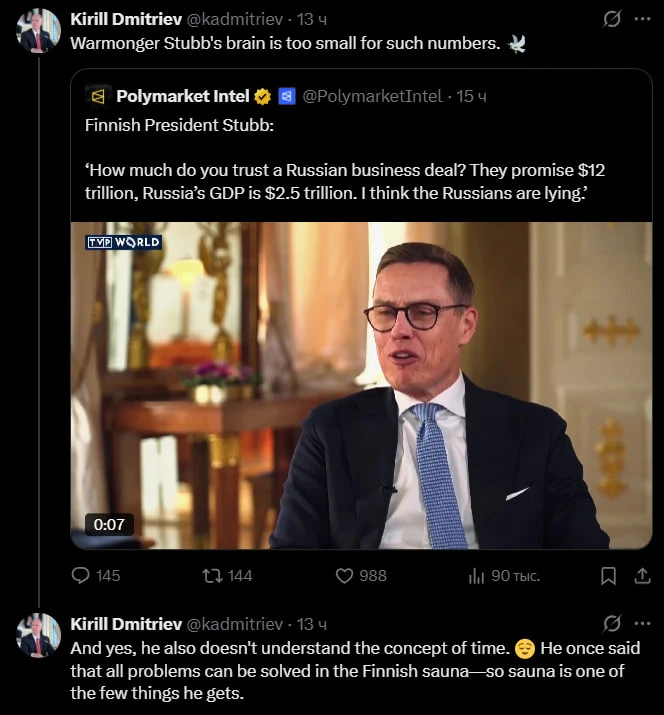This screenshot has height=715, width=664.
Task: Open Kirill Dmitriev's avatar on second tweet
Action: [39, 635]
